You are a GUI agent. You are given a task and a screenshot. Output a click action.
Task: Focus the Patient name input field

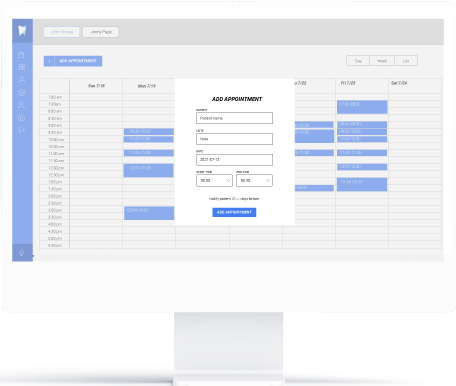click(234, 118)
